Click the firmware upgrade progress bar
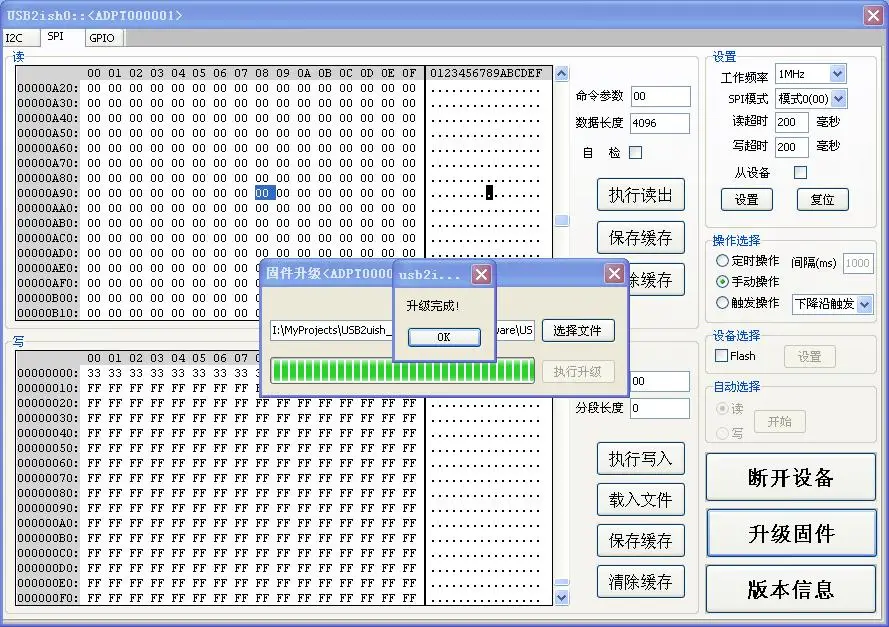 (403, 371)
